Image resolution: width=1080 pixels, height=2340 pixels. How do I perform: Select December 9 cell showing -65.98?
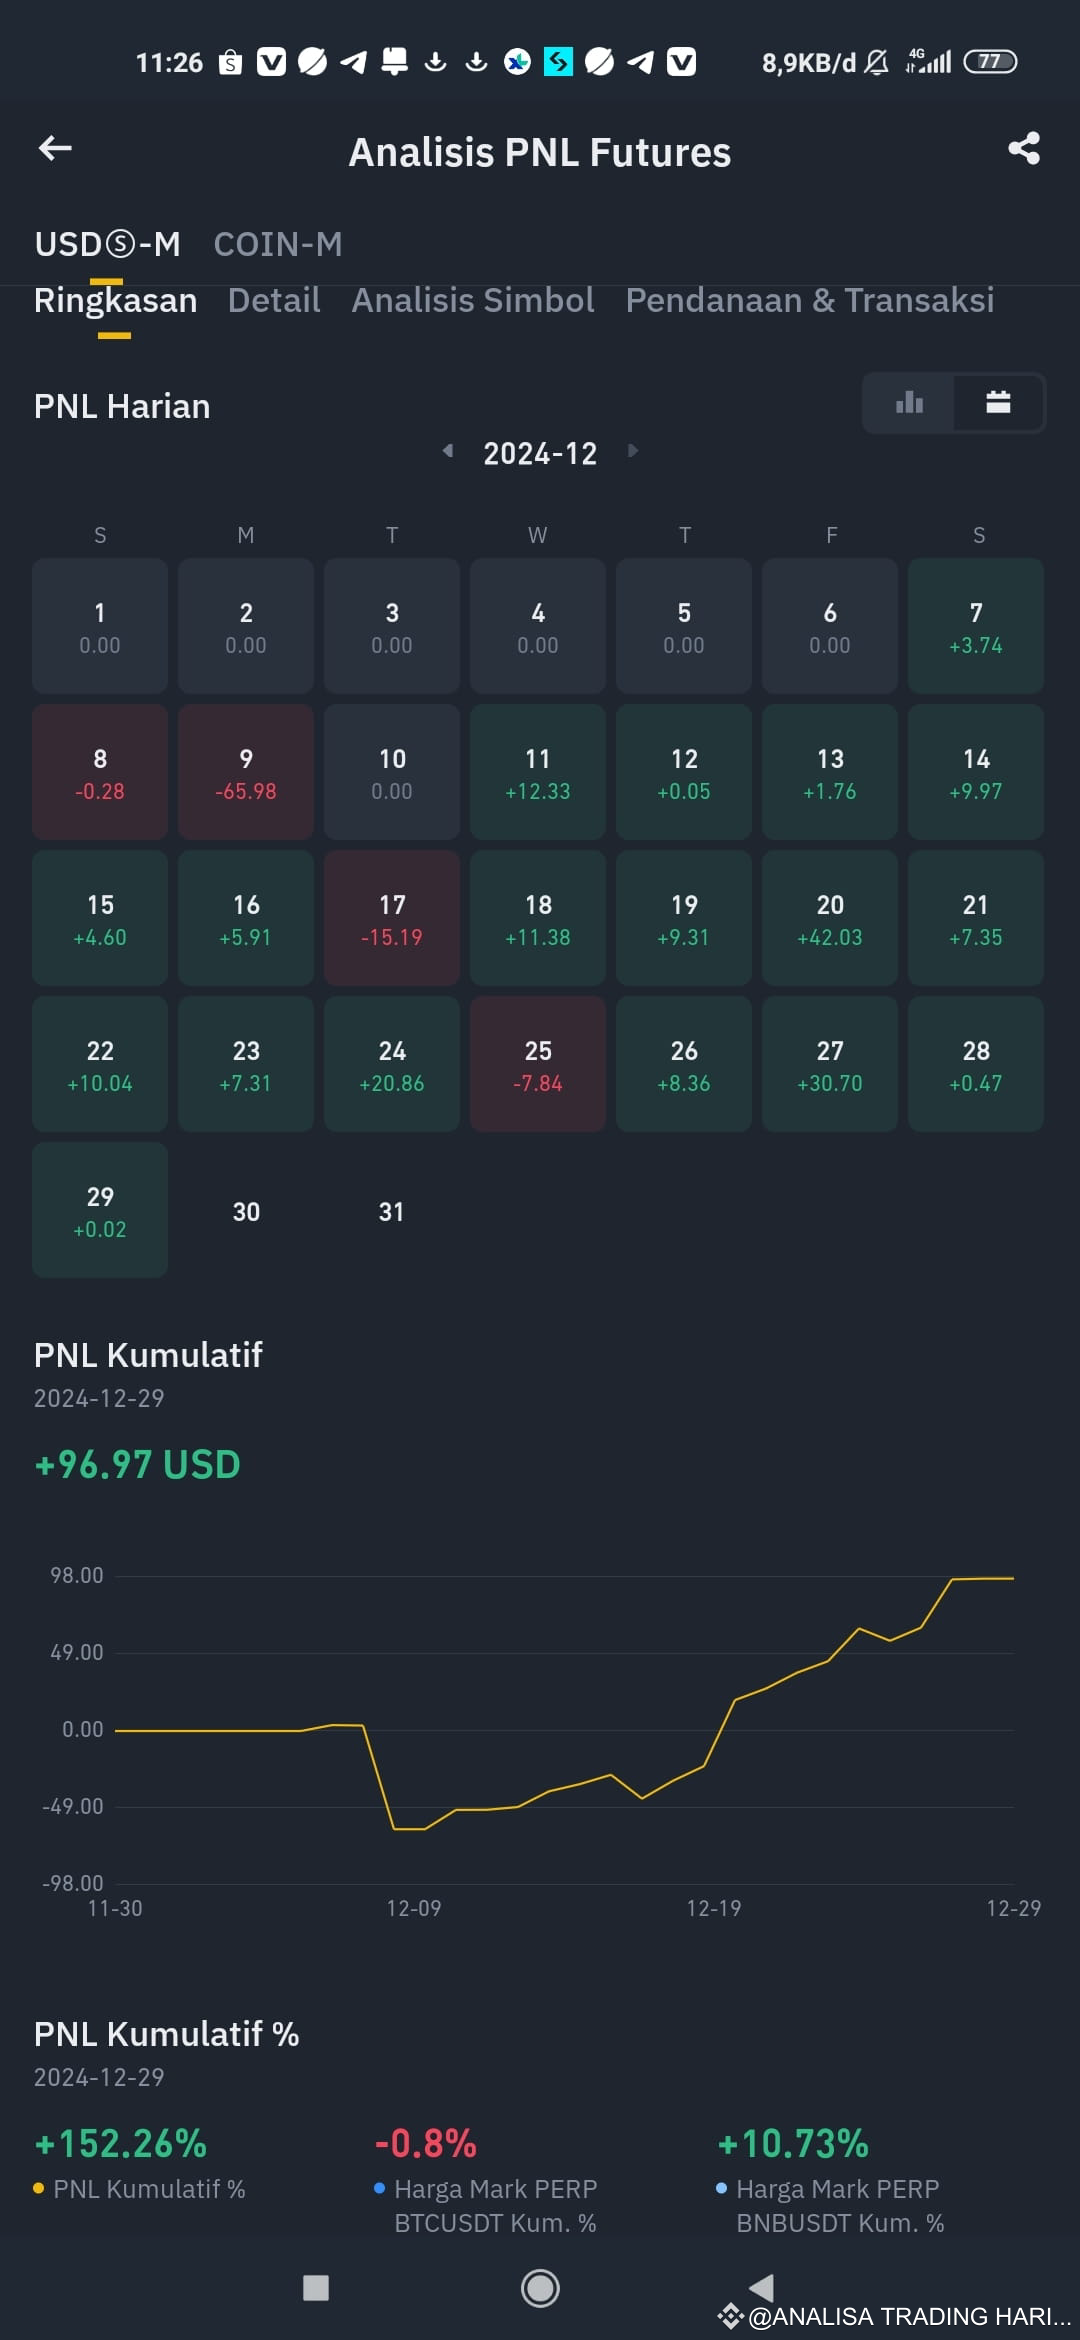(x=246, y=772)
